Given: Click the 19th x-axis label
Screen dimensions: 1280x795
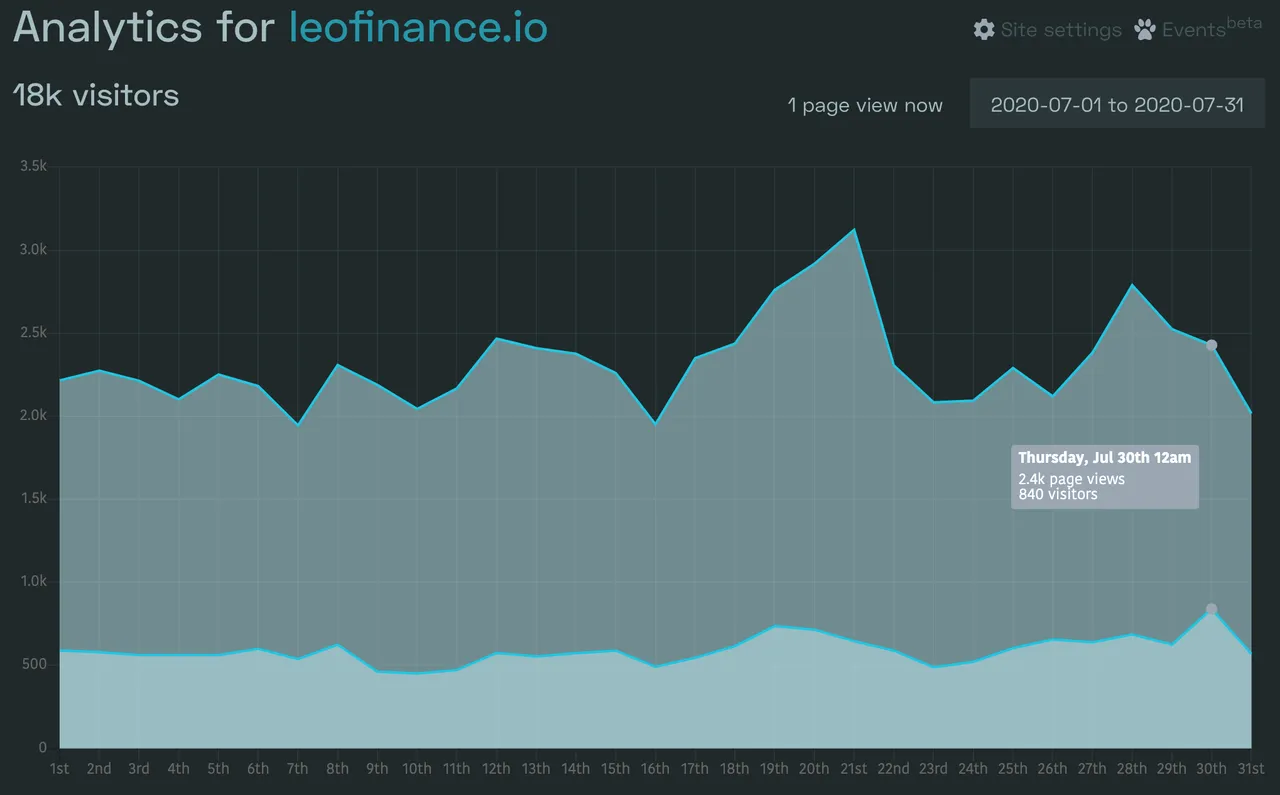Looking at the screenshot, I should click(x=774, y=768).
